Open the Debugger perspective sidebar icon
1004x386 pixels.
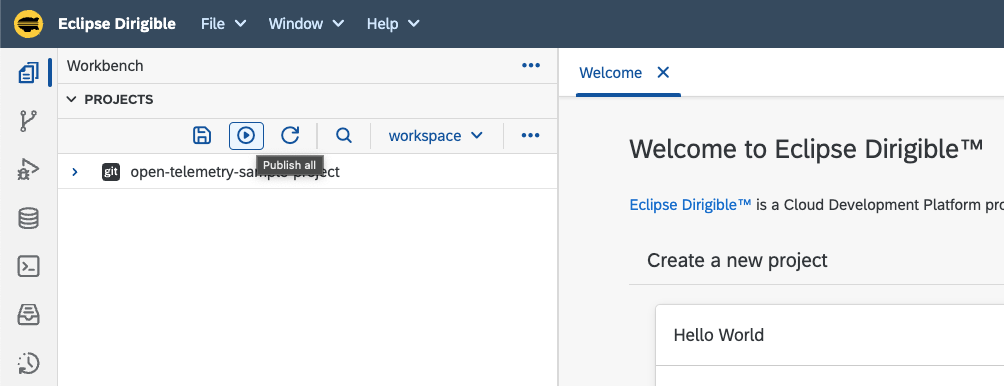point(28,170)
